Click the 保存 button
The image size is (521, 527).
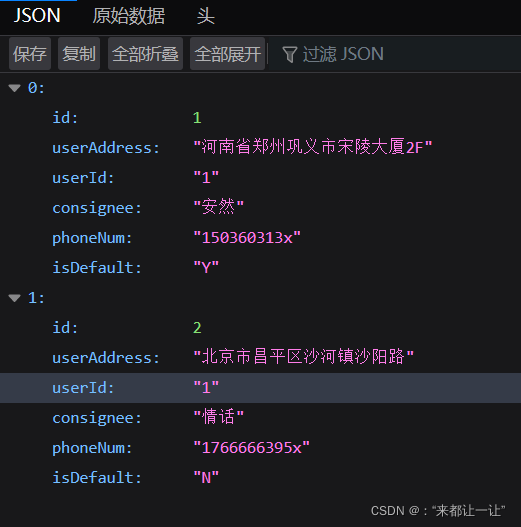tap(30, 54)
